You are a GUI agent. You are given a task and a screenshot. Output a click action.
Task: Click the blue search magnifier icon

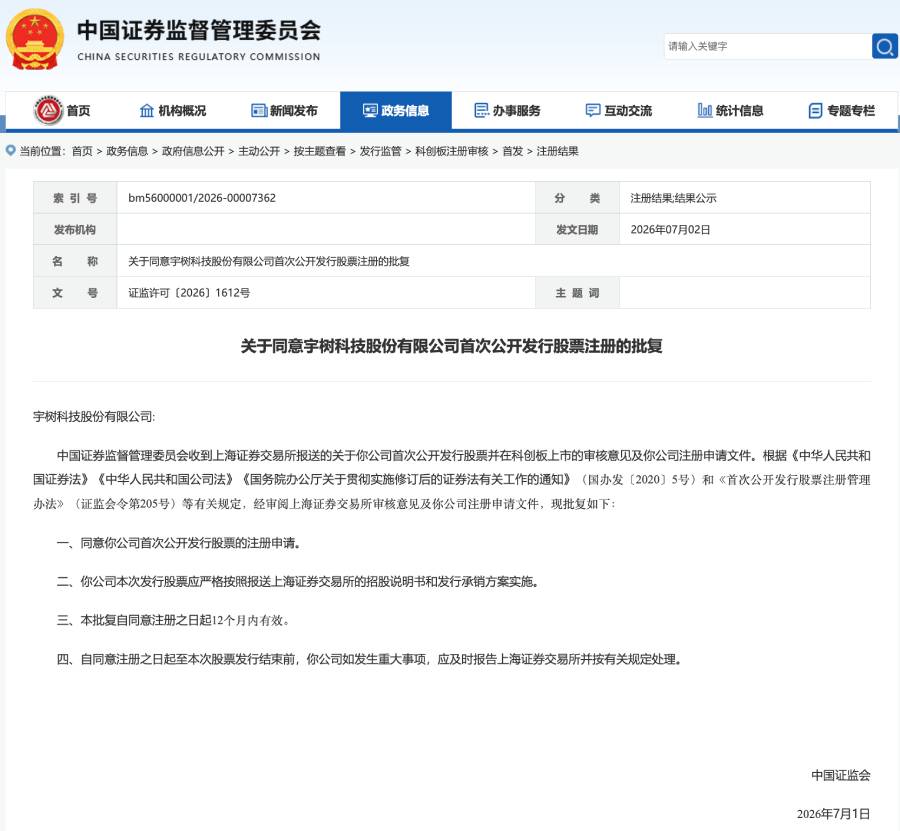(x=884, y=46)
